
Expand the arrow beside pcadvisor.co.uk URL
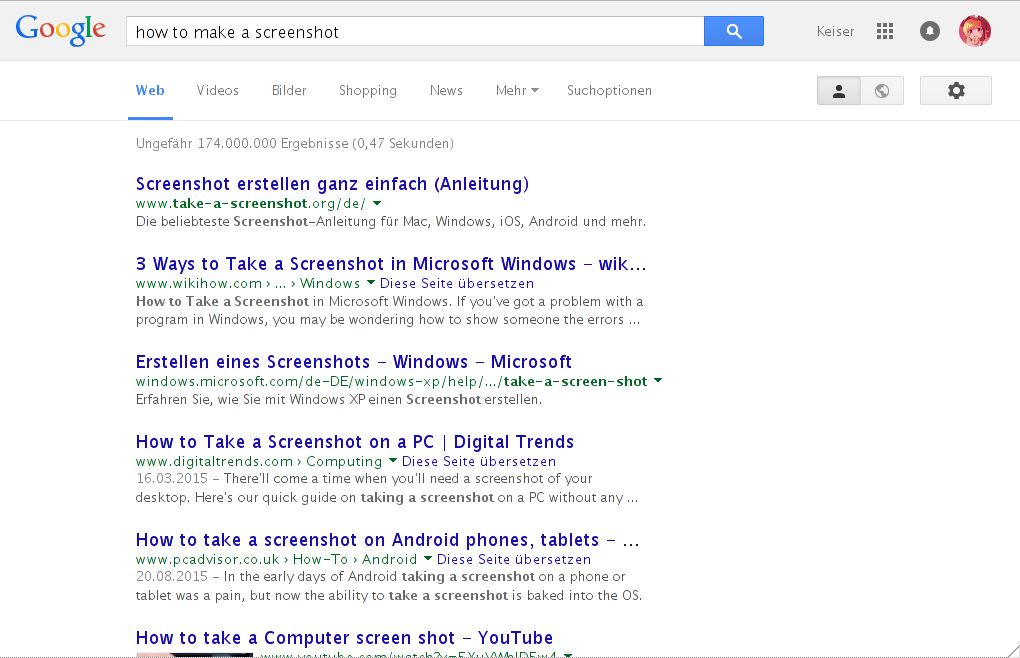pyautogui.click(x=428, y=559)
